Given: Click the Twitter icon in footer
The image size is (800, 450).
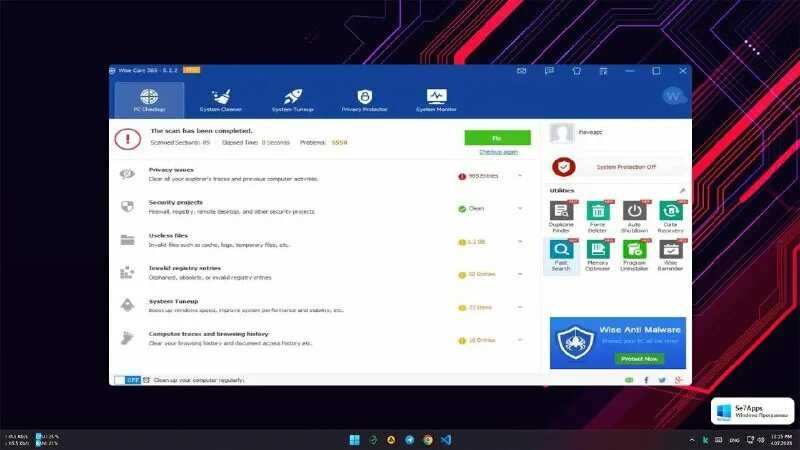Looking at the screenshot, I should 662,380.
